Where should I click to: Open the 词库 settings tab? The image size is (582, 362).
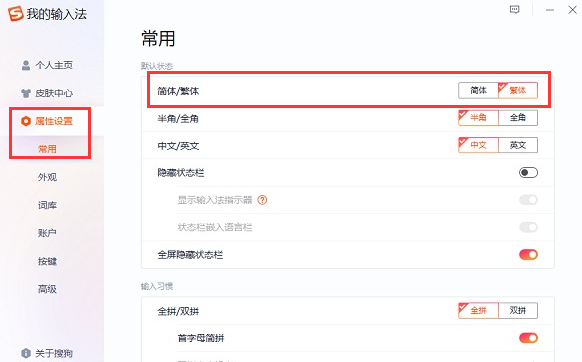(47, 205)
